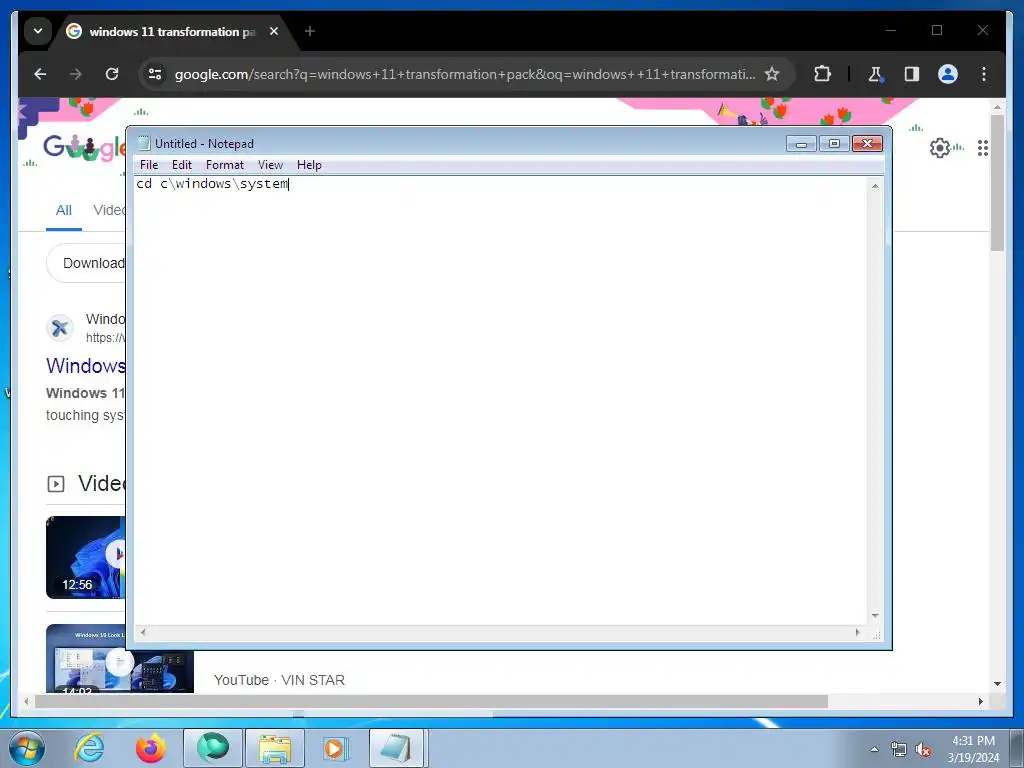Image resolution: width=1024 pixels, height=768 pixels.
Task: Toggle Chrome side panel
Action: (x=912, y=74)
